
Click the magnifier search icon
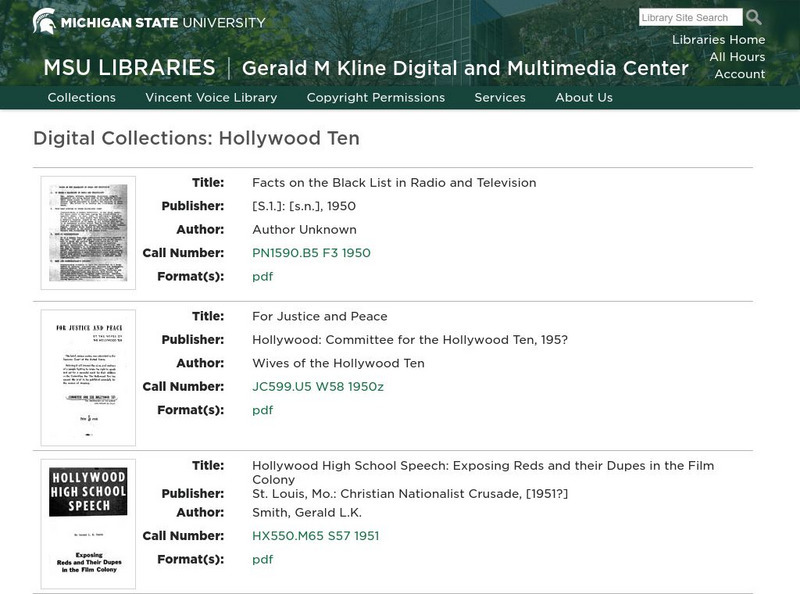tap(754, 17)
